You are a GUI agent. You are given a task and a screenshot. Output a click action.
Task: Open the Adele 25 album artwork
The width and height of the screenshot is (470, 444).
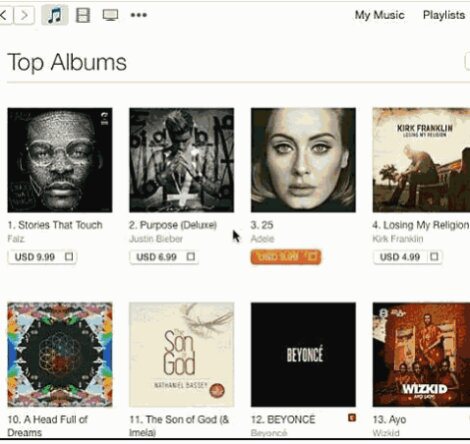[303, 160]
